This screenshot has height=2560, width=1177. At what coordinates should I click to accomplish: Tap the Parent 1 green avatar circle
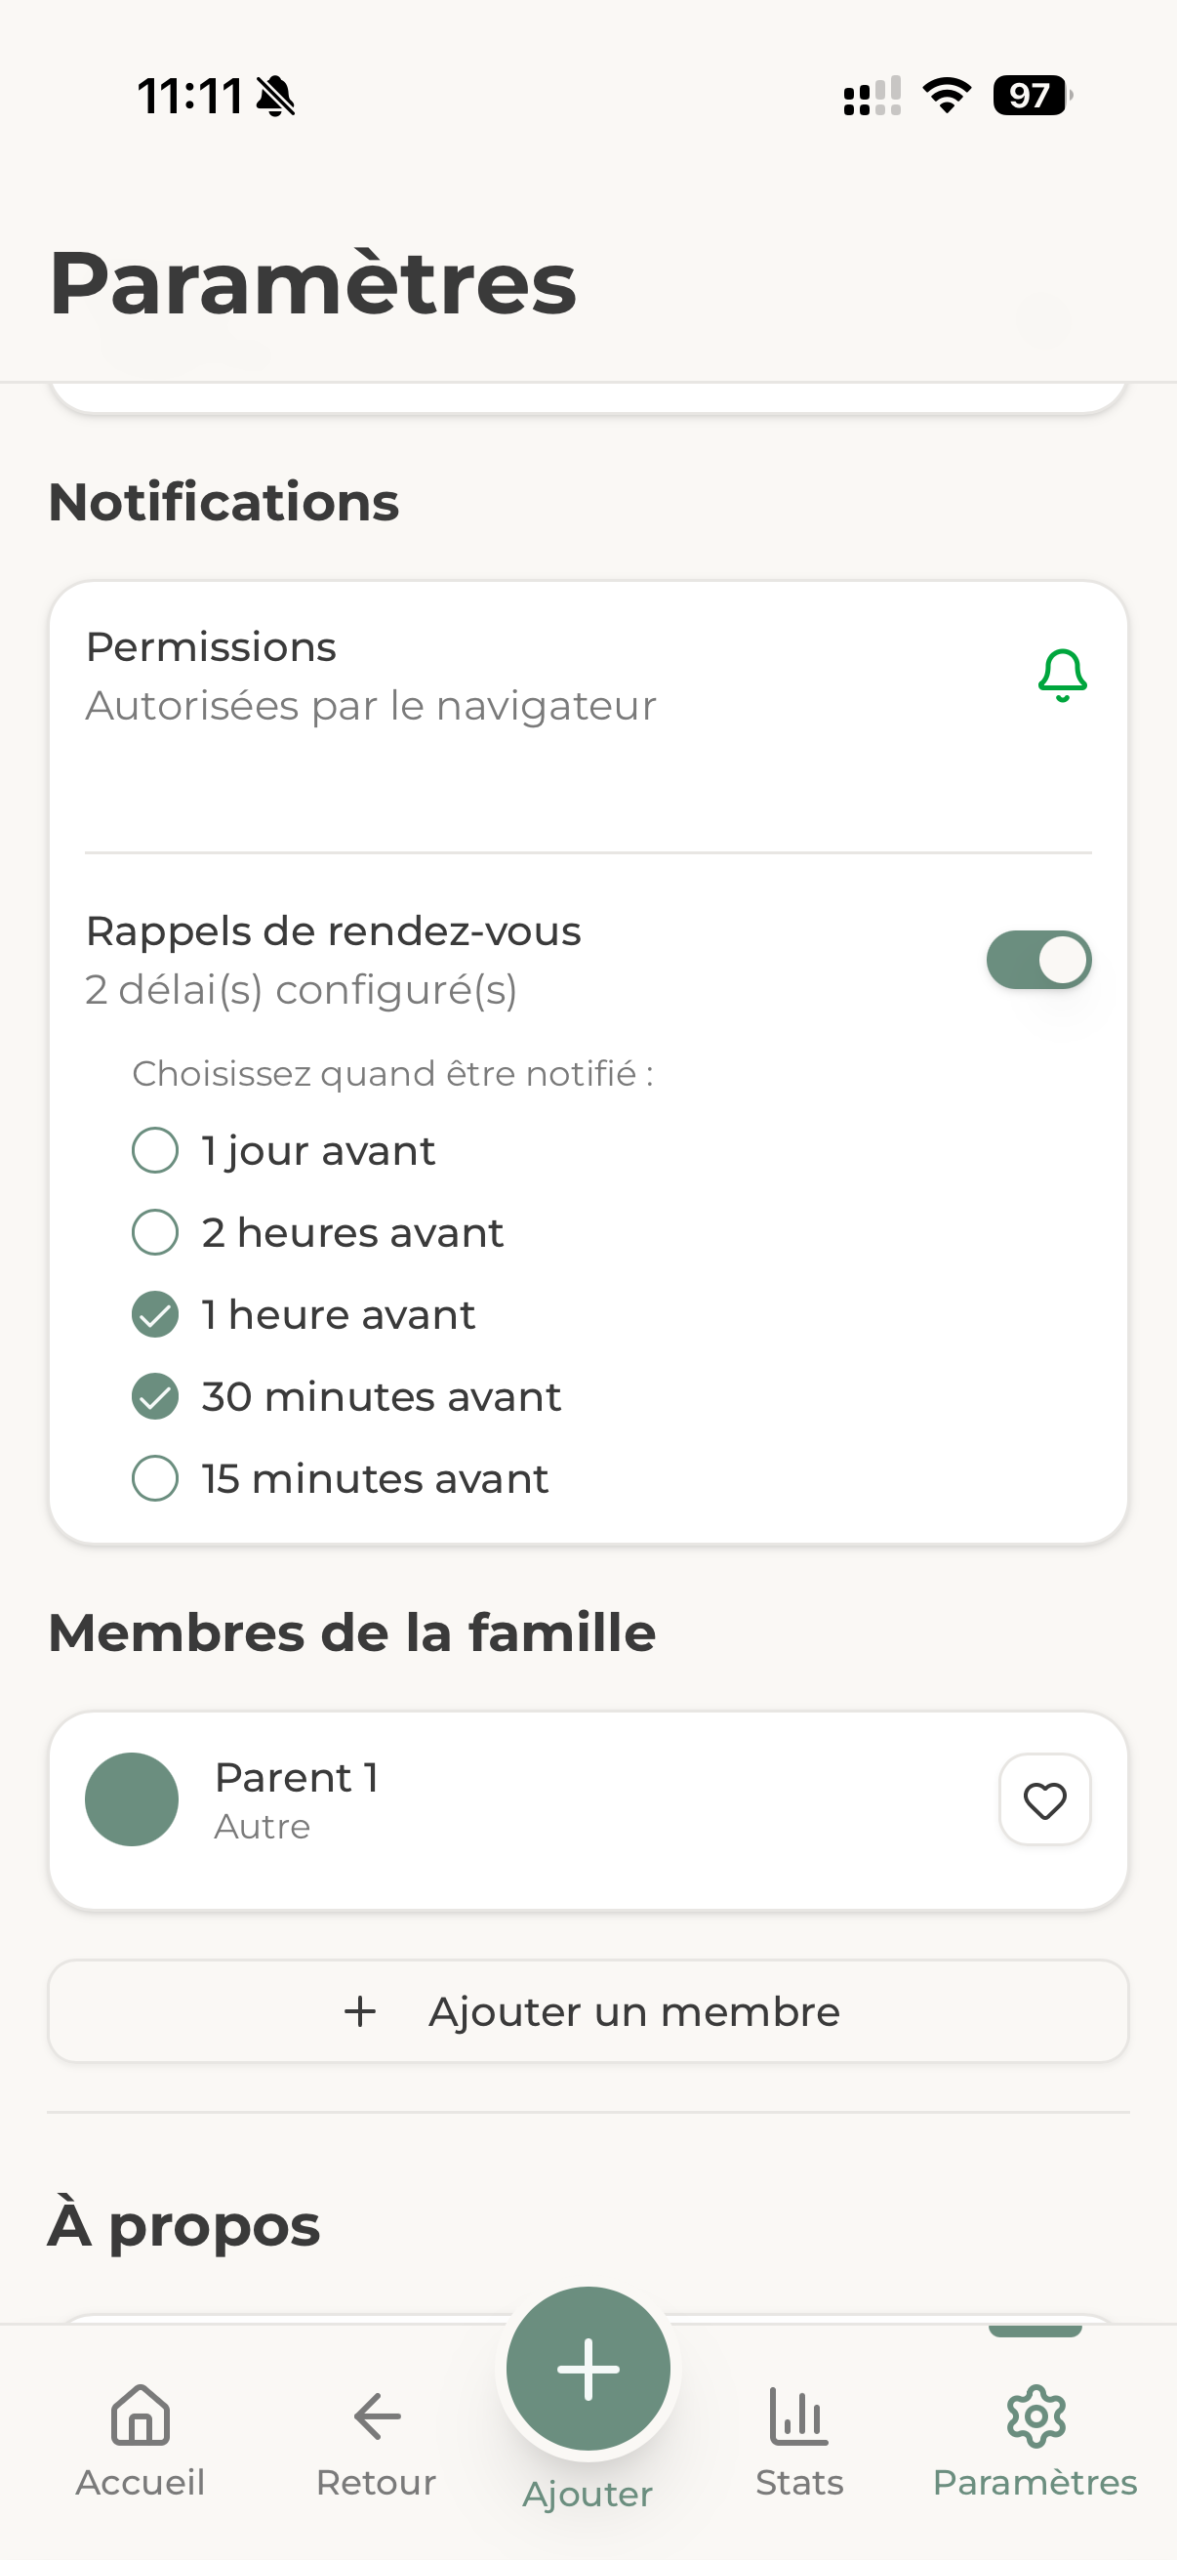coord(132,1799)
